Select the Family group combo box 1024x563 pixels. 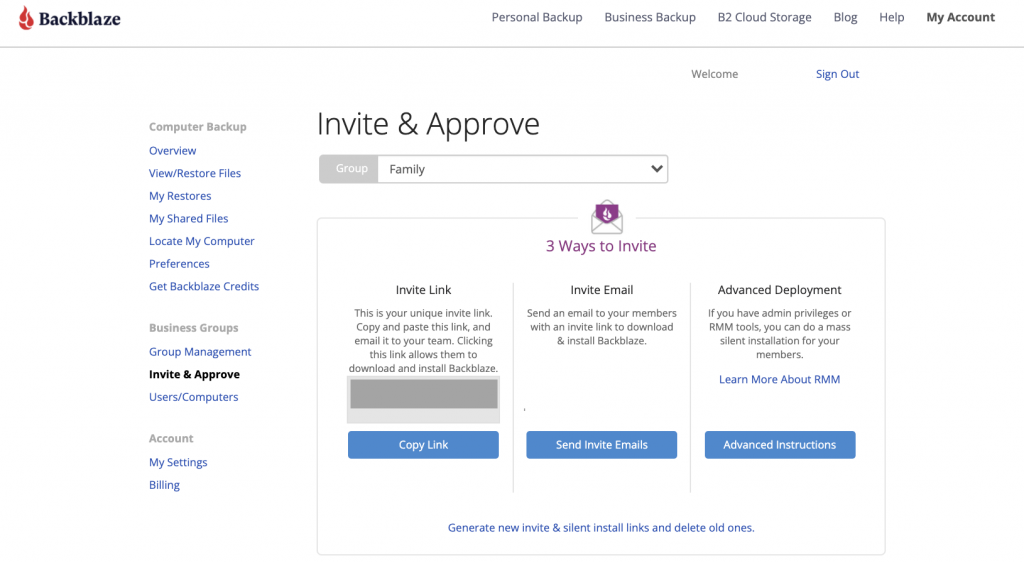pyautogui.click(x=522, y=169)
